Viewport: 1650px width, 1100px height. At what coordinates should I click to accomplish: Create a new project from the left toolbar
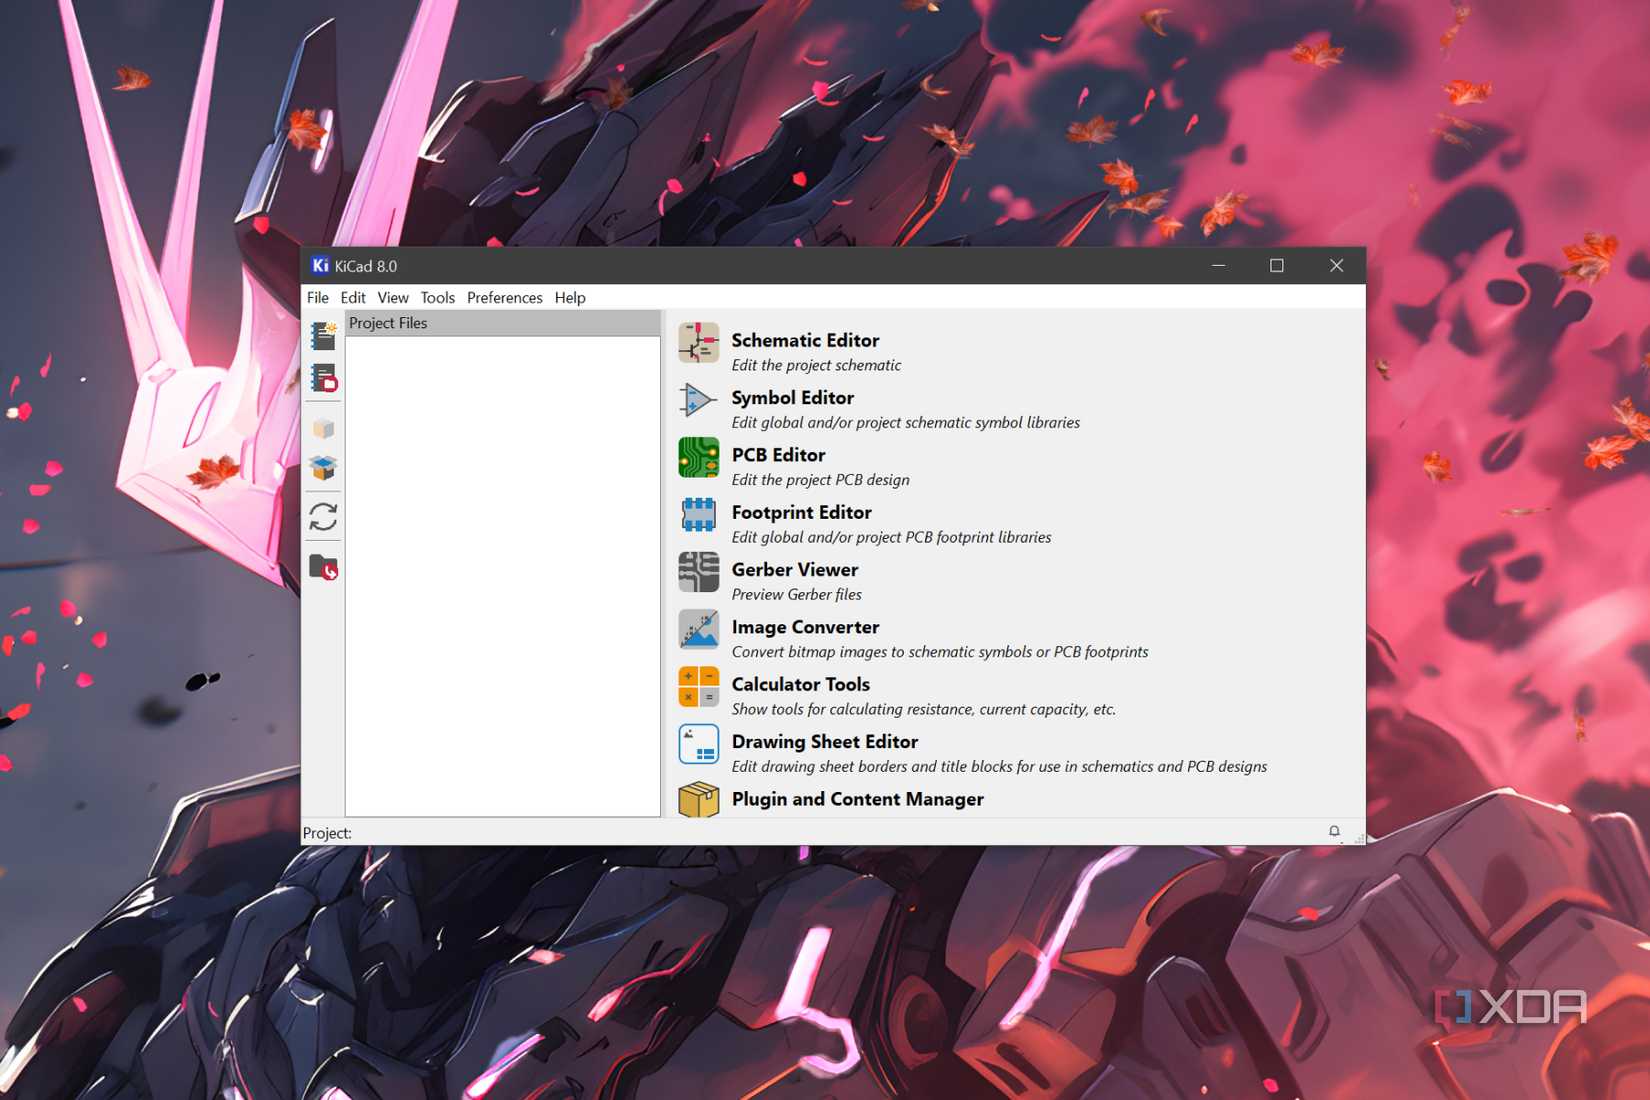pyautogui.click(x=323, y=335)
